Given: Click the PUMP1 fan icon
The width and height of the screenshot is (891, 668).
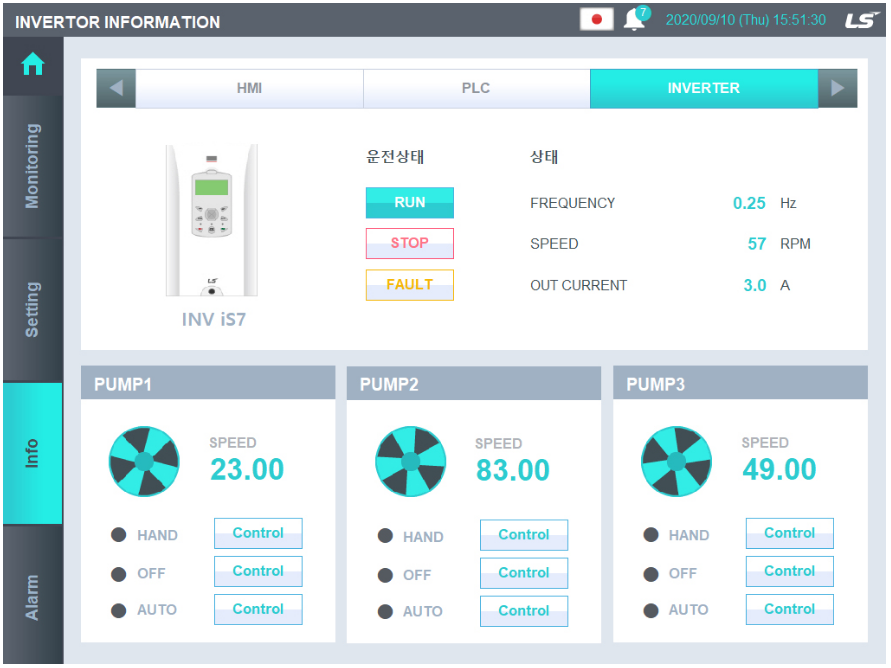Looking at the screenshot, I should pos(144,461).
